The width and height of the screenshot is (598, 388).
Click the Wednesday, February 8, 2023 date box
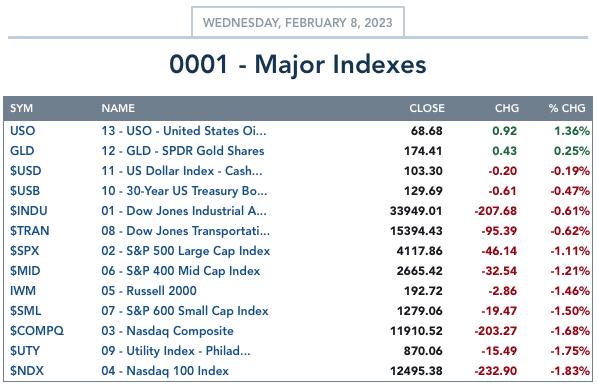[x=298, y=22]
